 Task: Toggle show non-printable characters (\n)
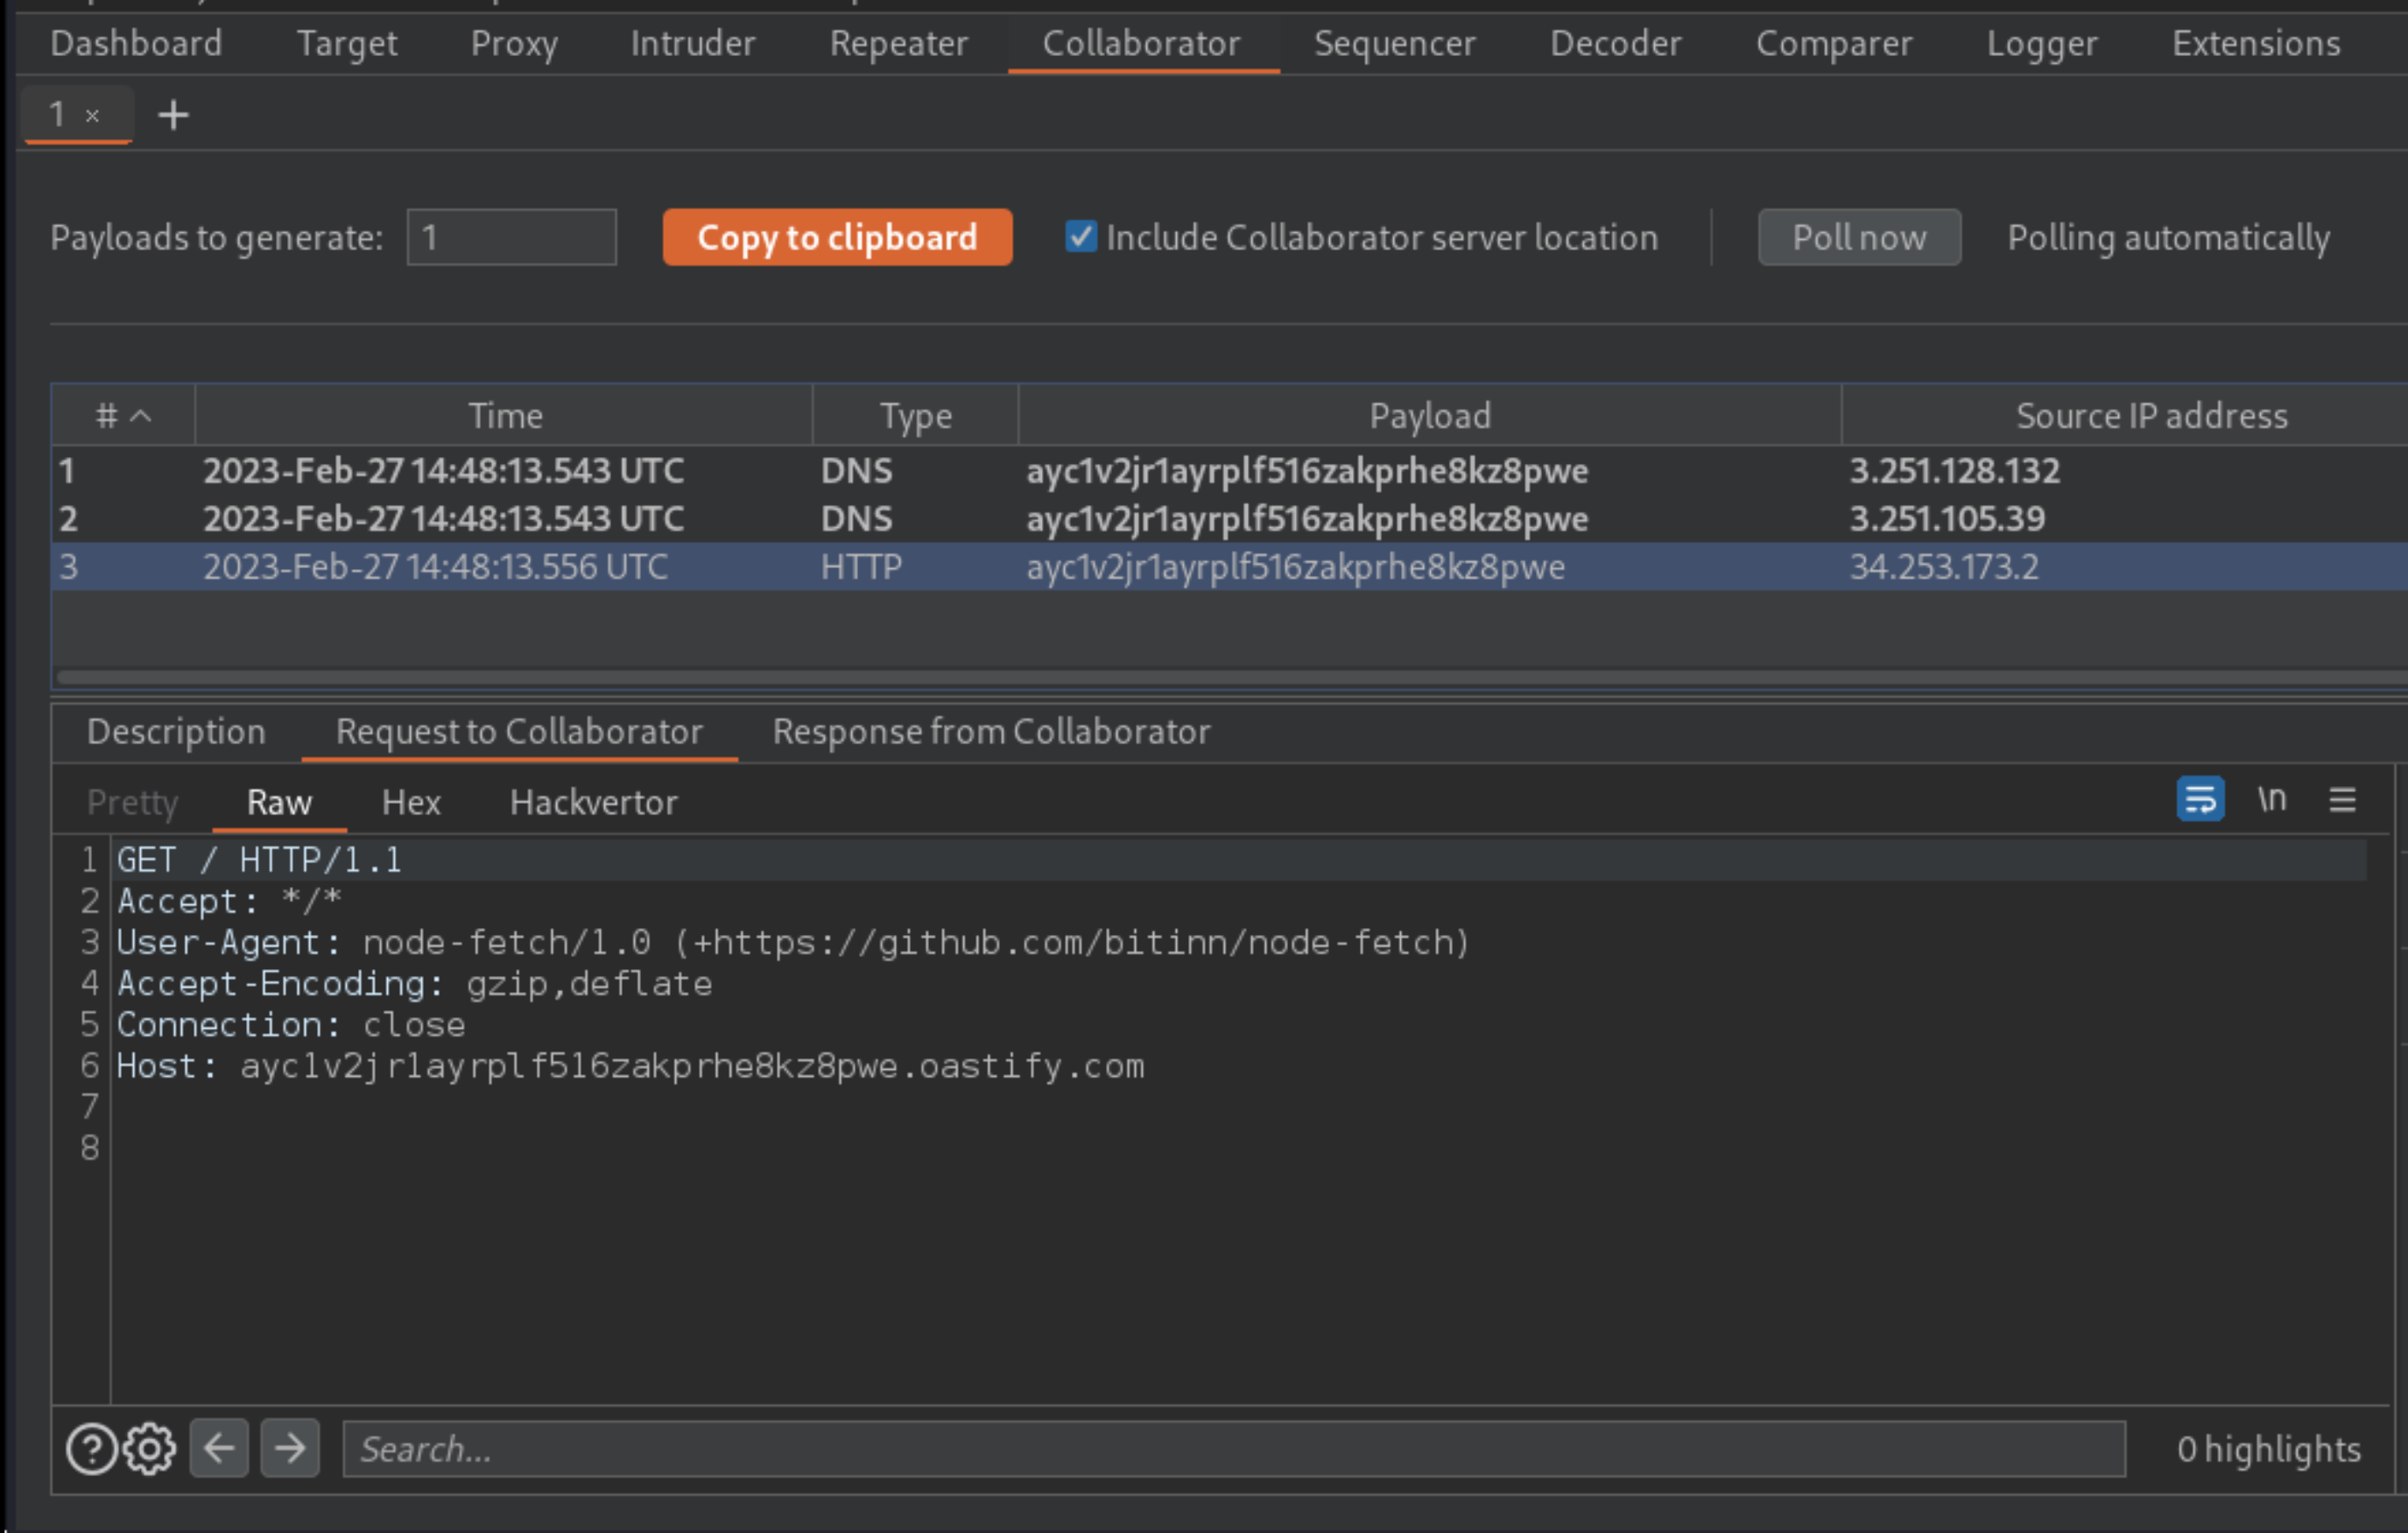tap(2271, 799)
